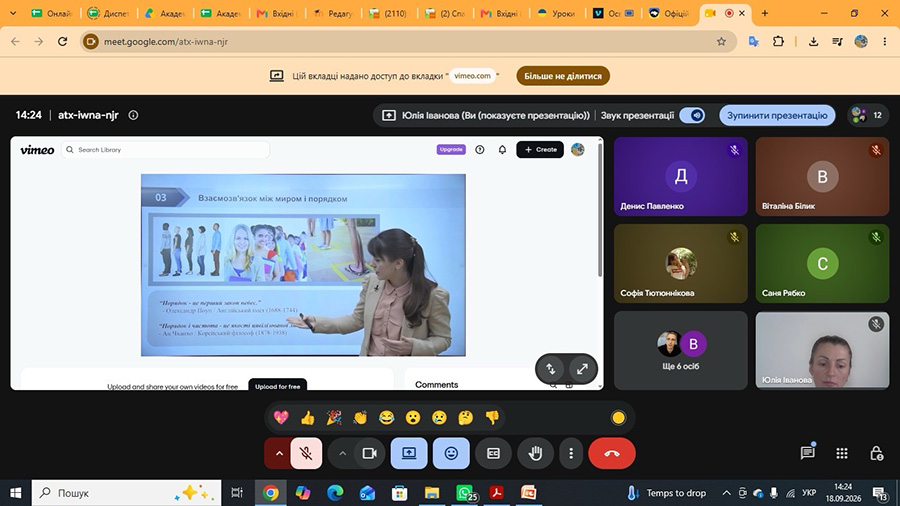This screenshot has width=900, height=506.
Task: Expand video settings arrow beside camera
Action: [x=343, y=453]
